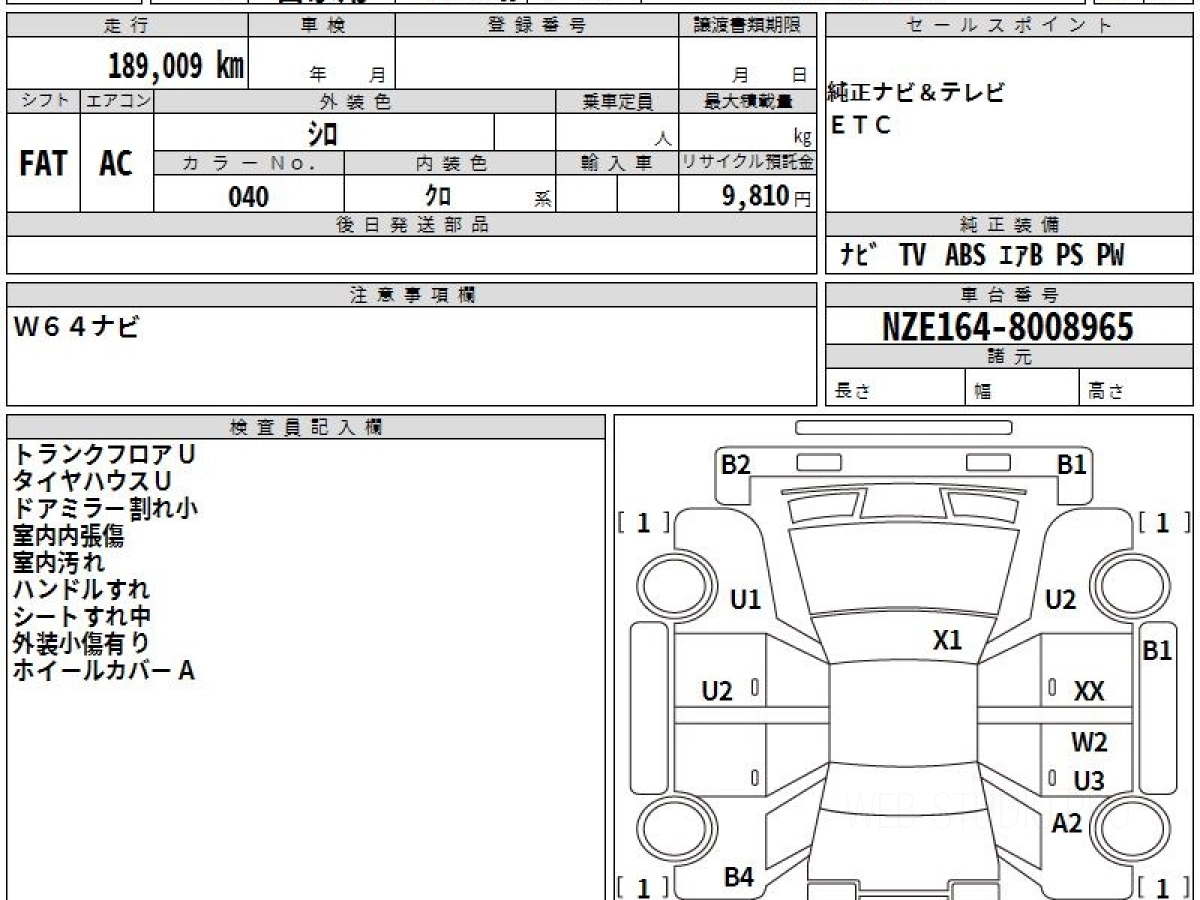Select the inspector note トランクフロアU

point(104,454)
